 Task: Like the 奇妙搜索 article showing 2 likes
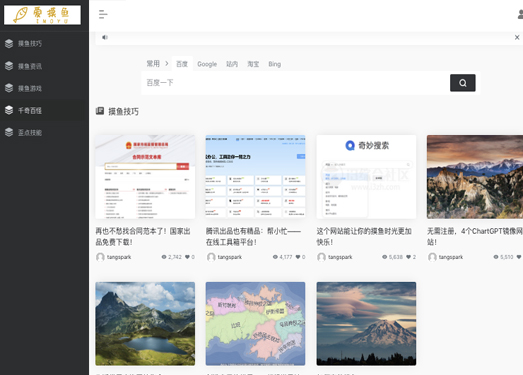pos(409,257)
